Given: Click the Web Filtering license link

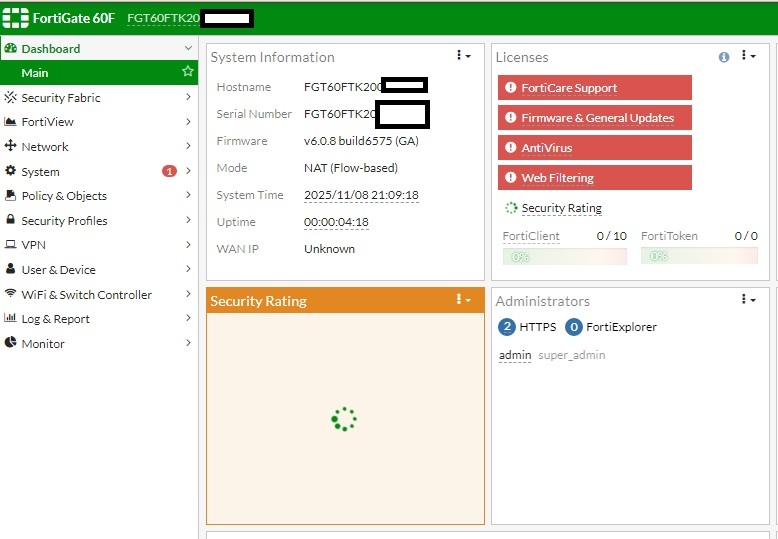Looking at the screenshot, I should tap(558, 178).
